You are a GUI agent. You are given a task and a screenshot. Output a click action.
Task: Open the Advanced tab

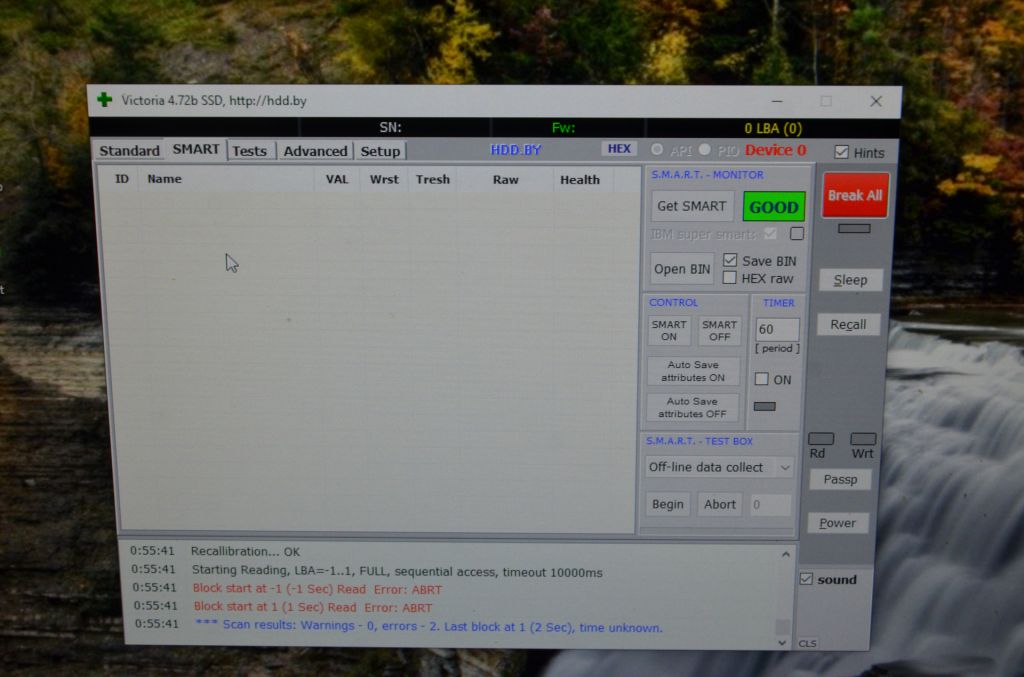tap(315, 151)
